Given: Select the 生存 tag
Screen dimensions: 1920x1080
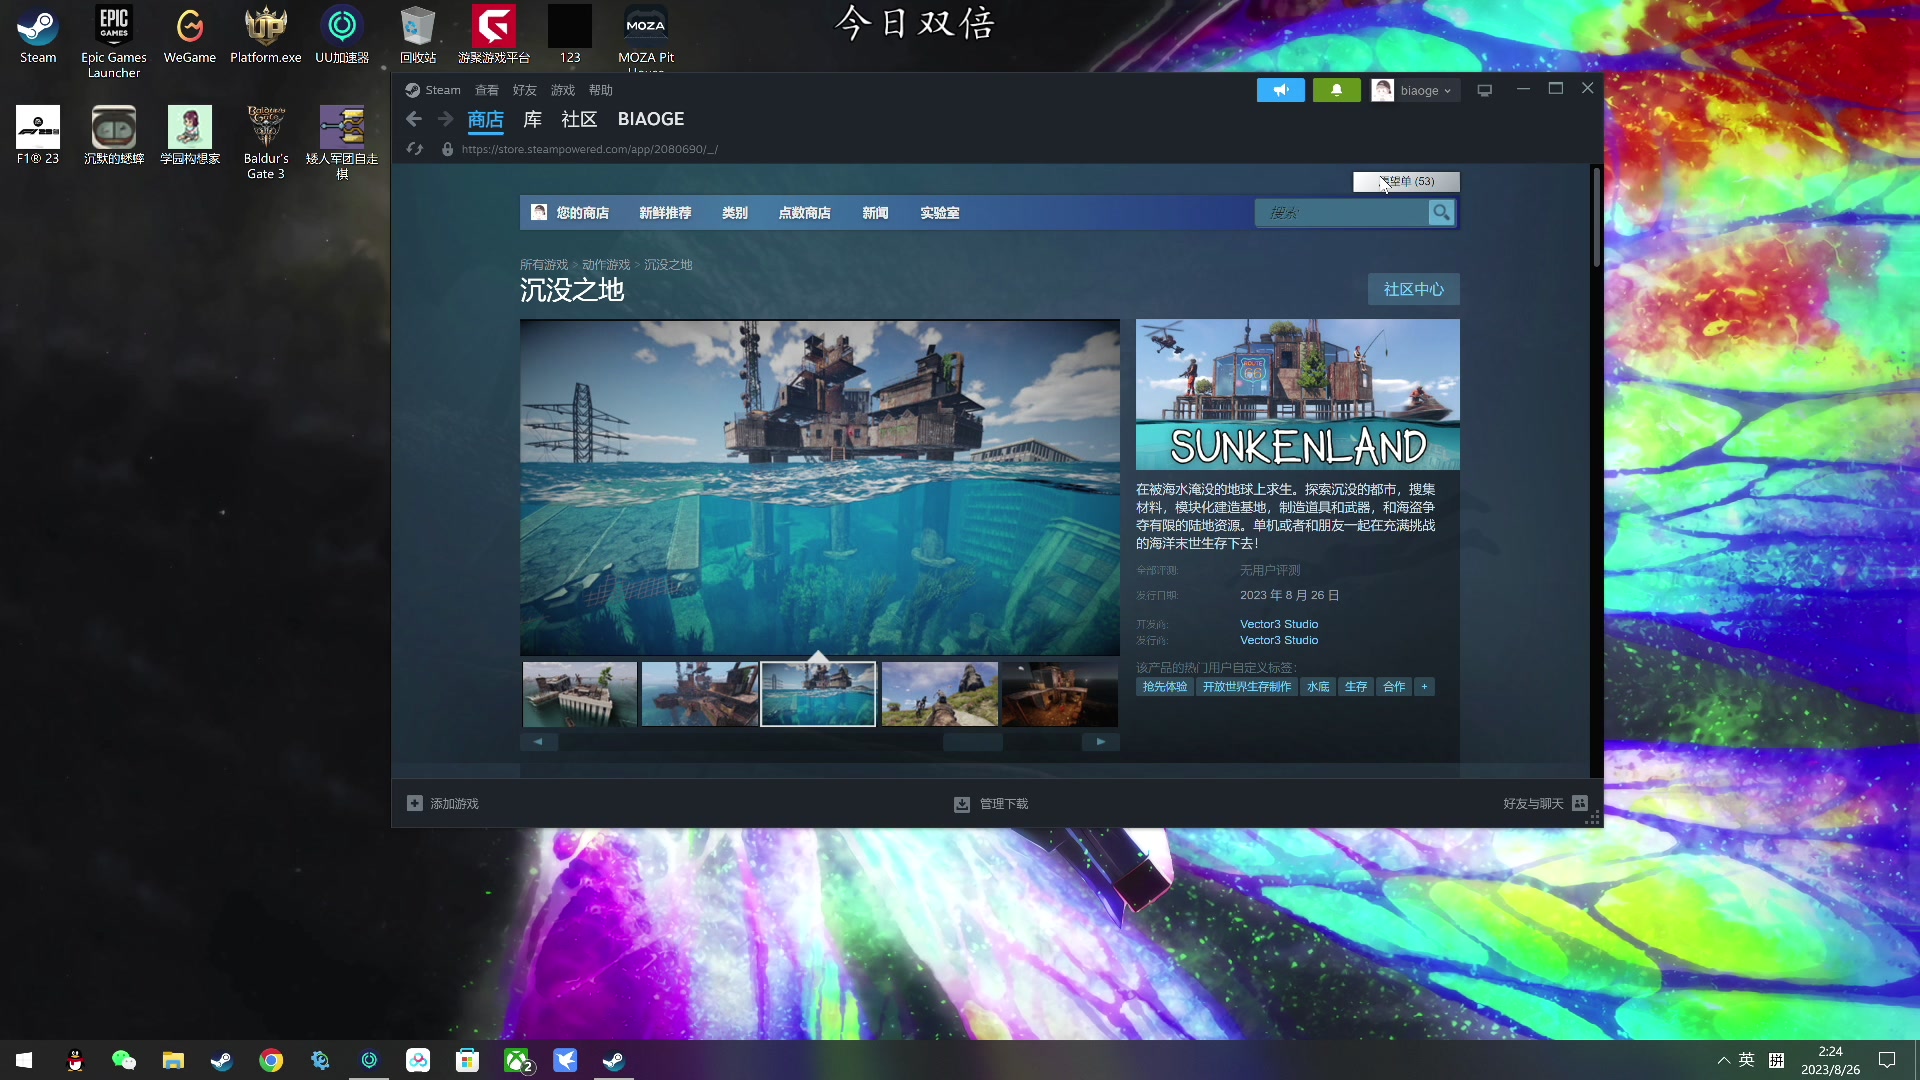Looking at the screenshot, I should click(x=1356, y=686).
